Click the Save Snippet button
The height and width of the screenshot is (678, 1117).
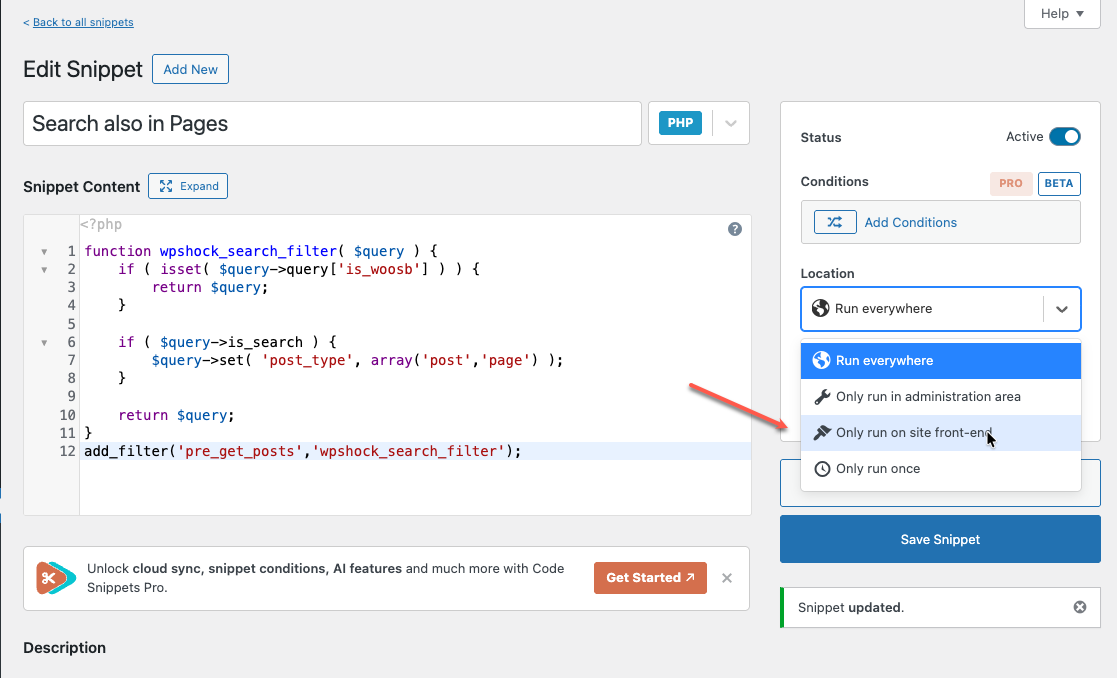pyautogui.click(x=940, y=539)
